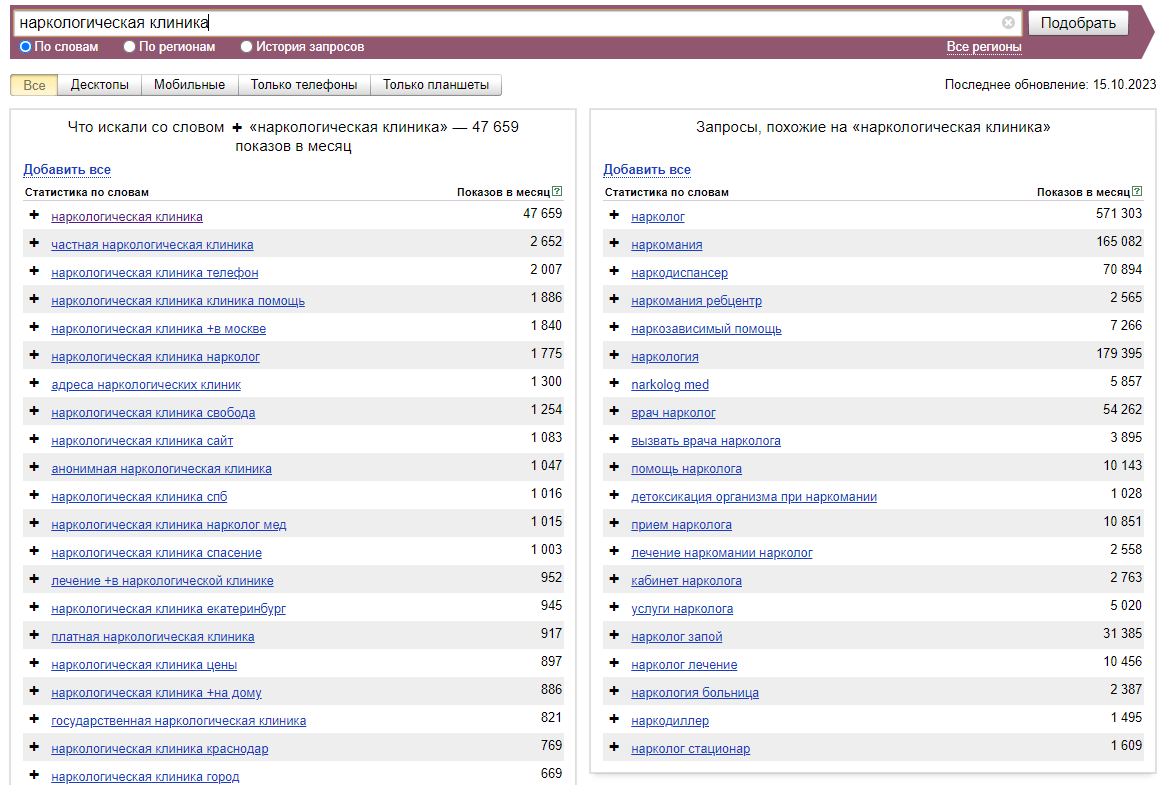Switch to the 'Только планшеты' tab

coord(436,85)
